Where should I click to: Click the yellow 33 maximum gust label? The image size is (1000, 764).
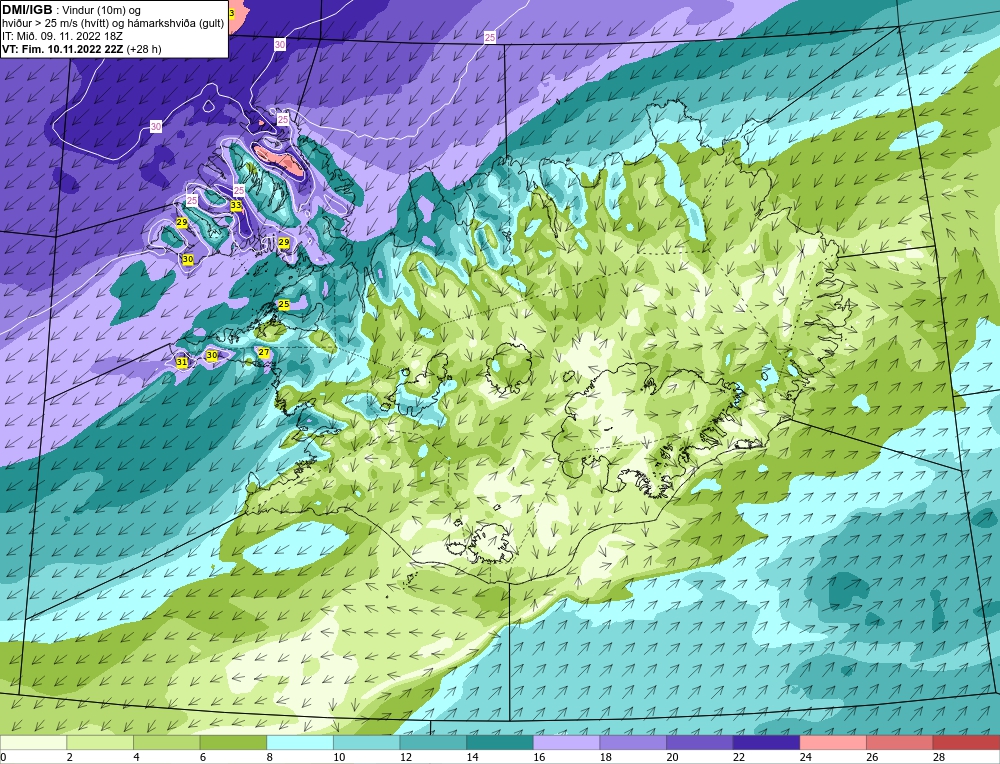click(236, 205)
